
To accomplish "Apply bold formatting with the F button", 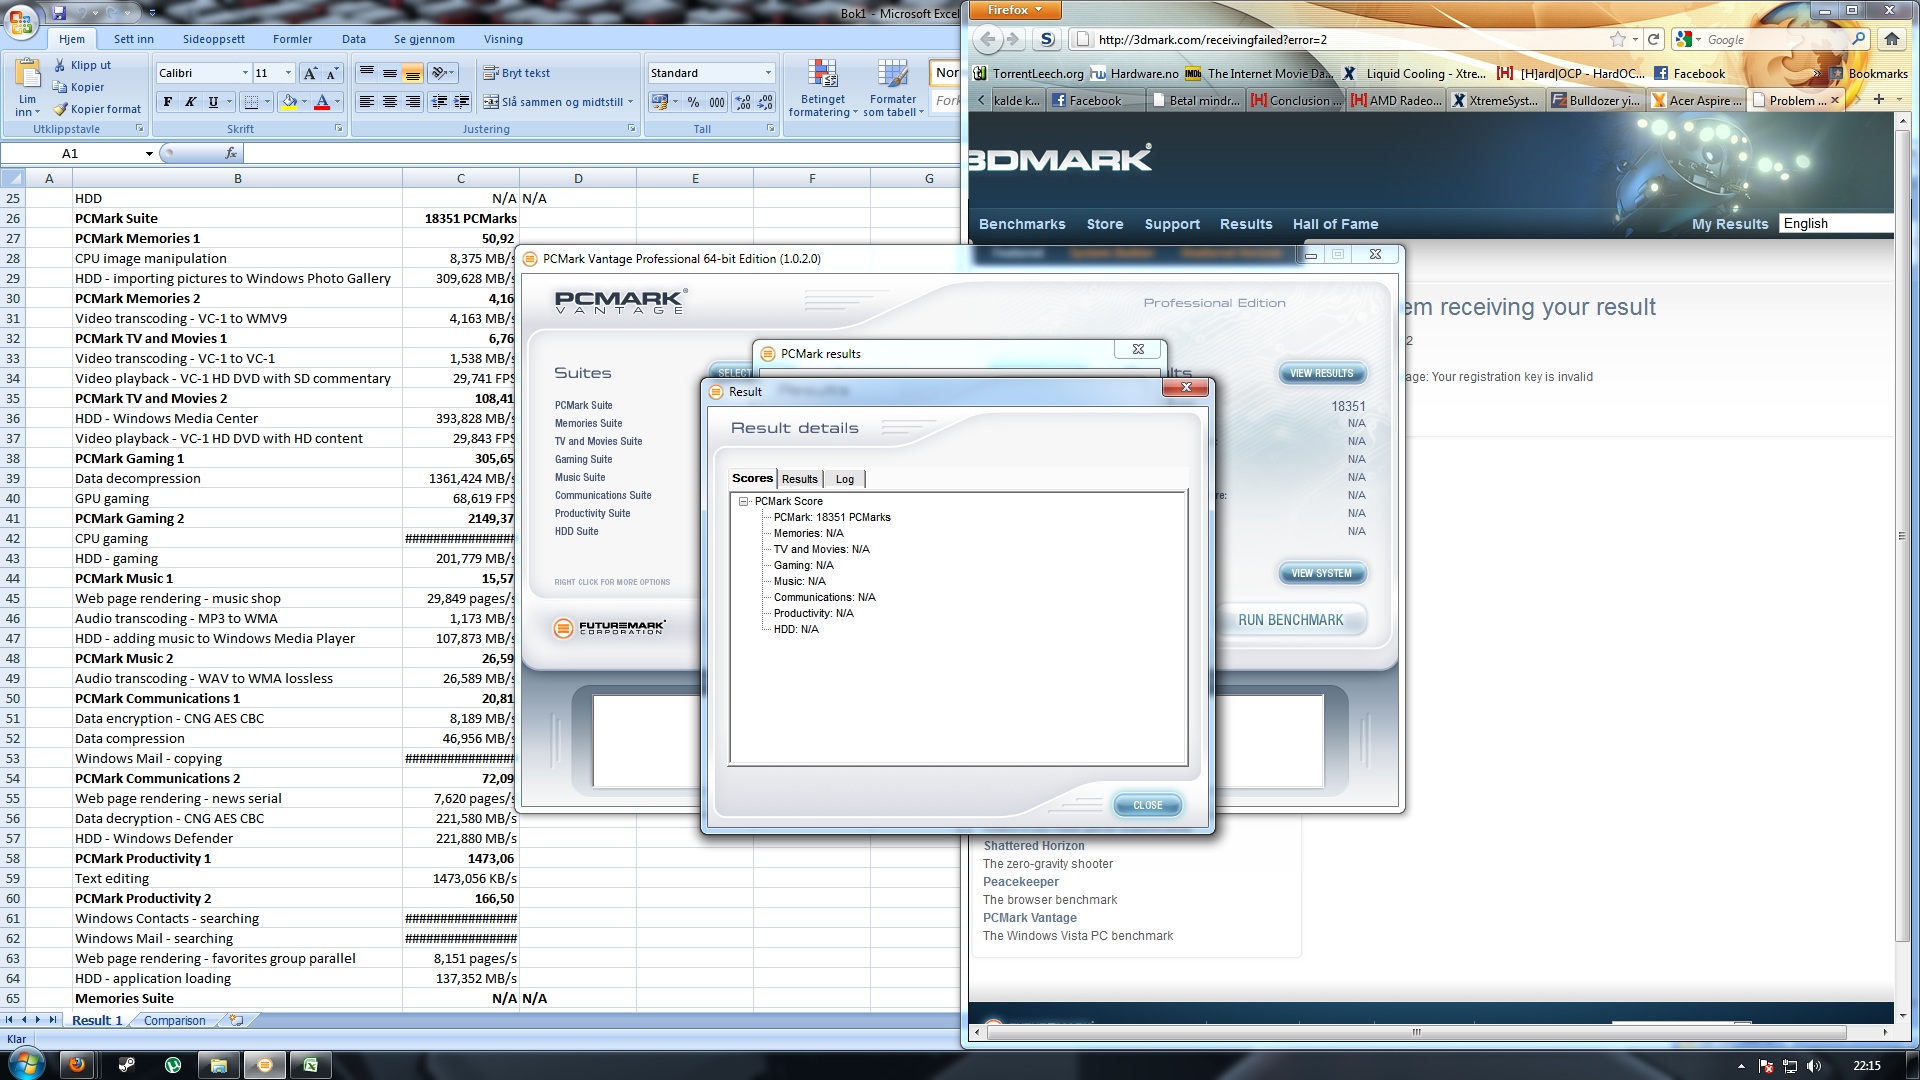I will 168,102.
